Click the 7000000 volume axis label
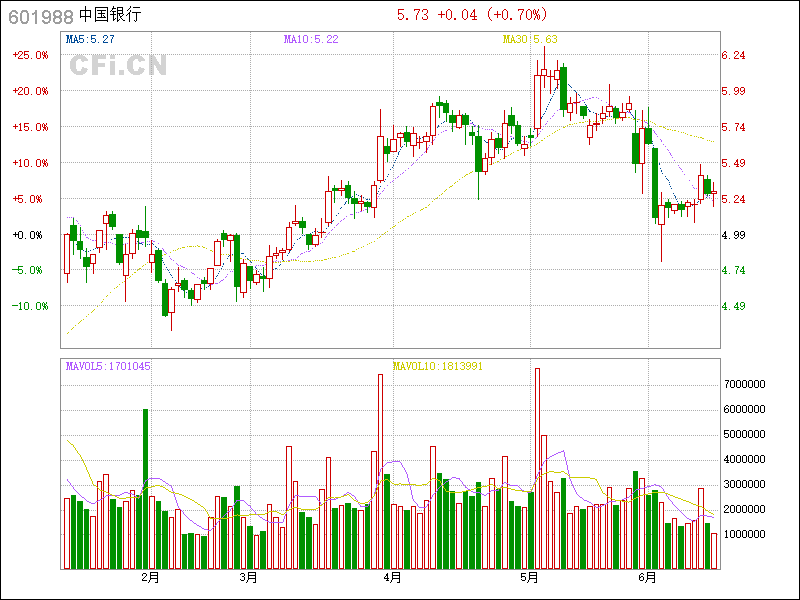The image size is (800, 600). [x=745, y=384]
